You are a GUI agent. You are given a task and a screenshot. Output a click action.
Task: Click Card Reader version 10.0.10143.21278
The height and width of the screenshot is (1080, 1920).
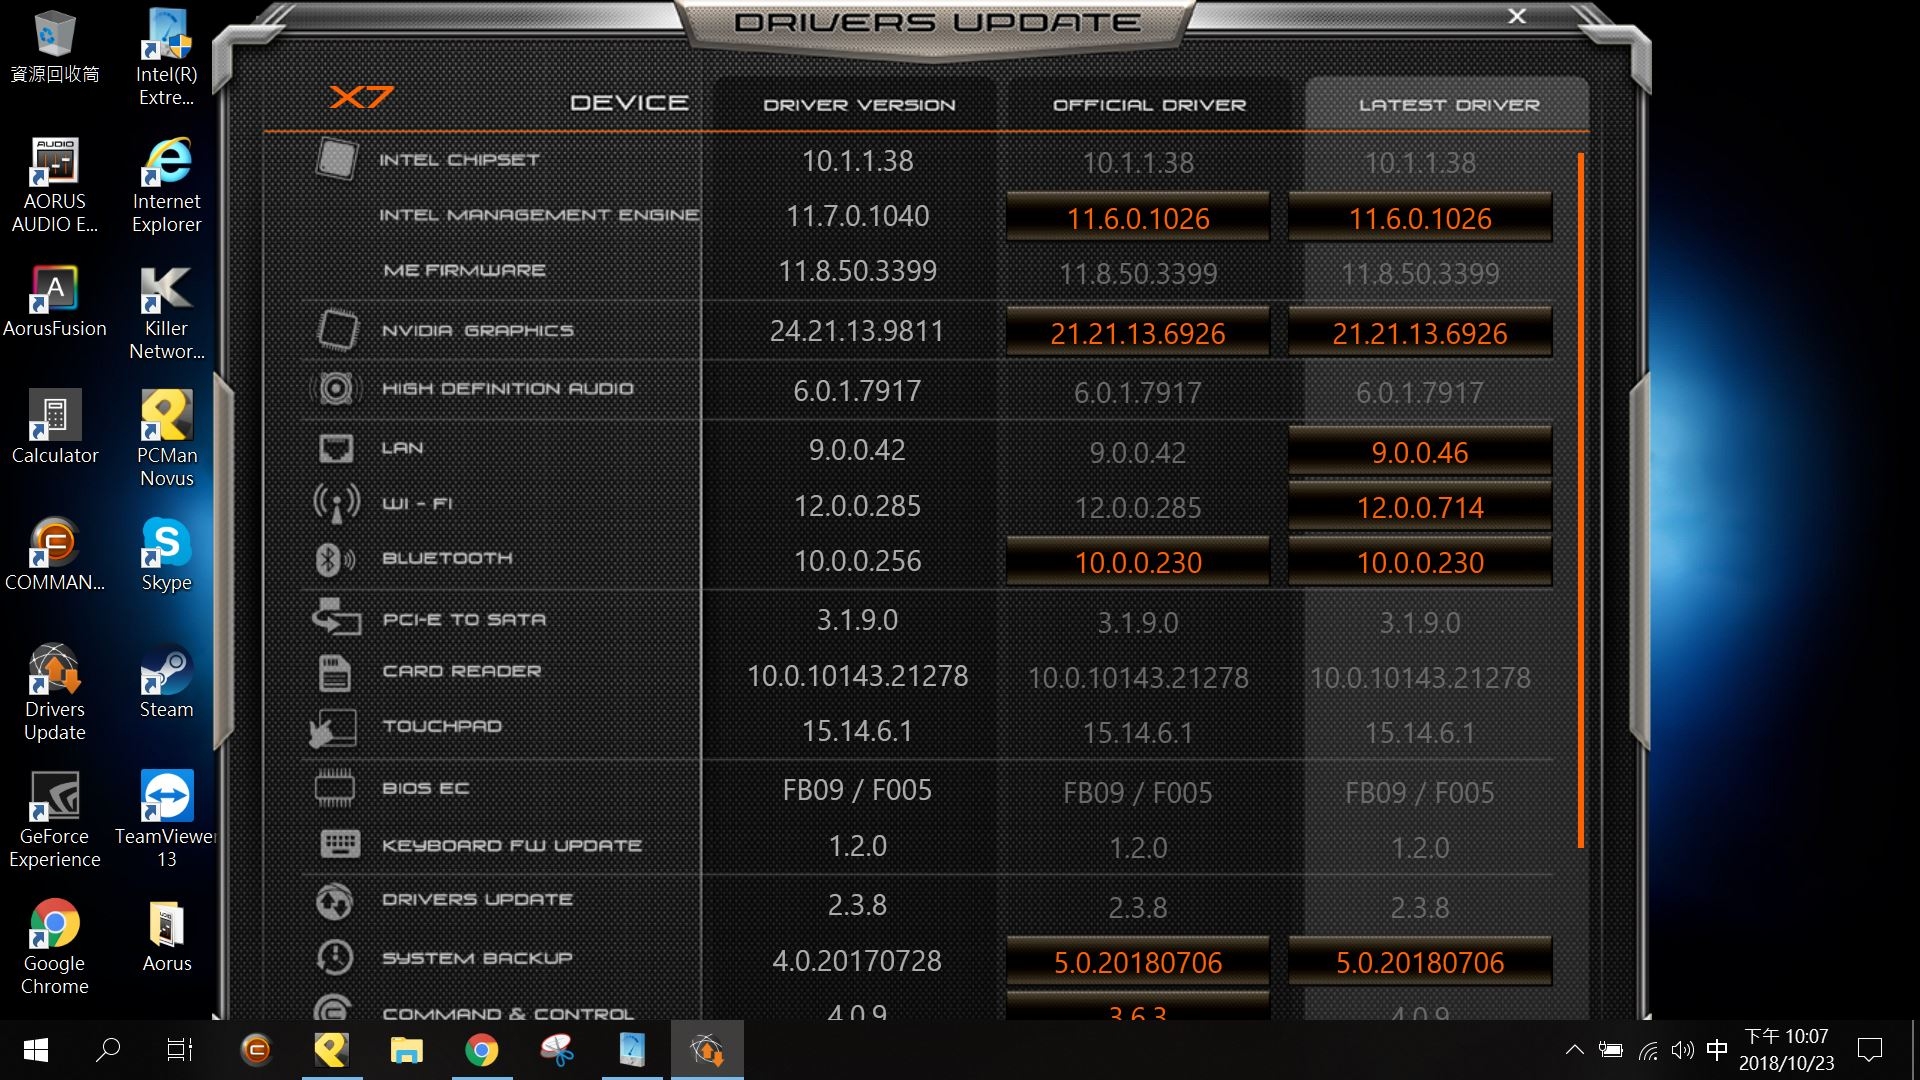tap(857, 676)
